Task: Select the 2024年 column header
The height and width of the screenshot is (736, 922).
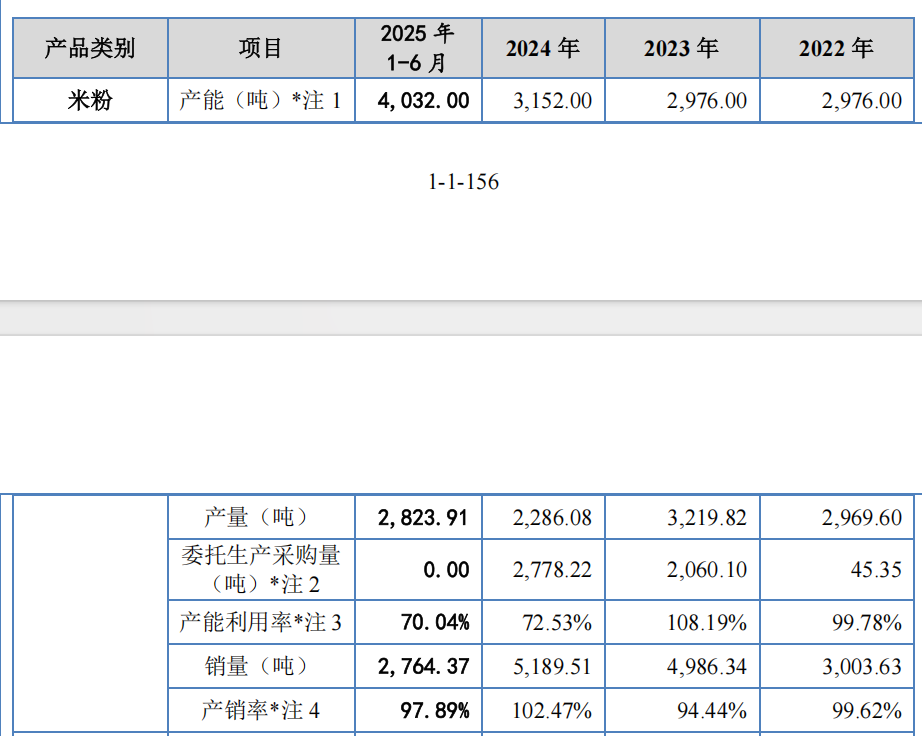Action: tap(543, 47)
